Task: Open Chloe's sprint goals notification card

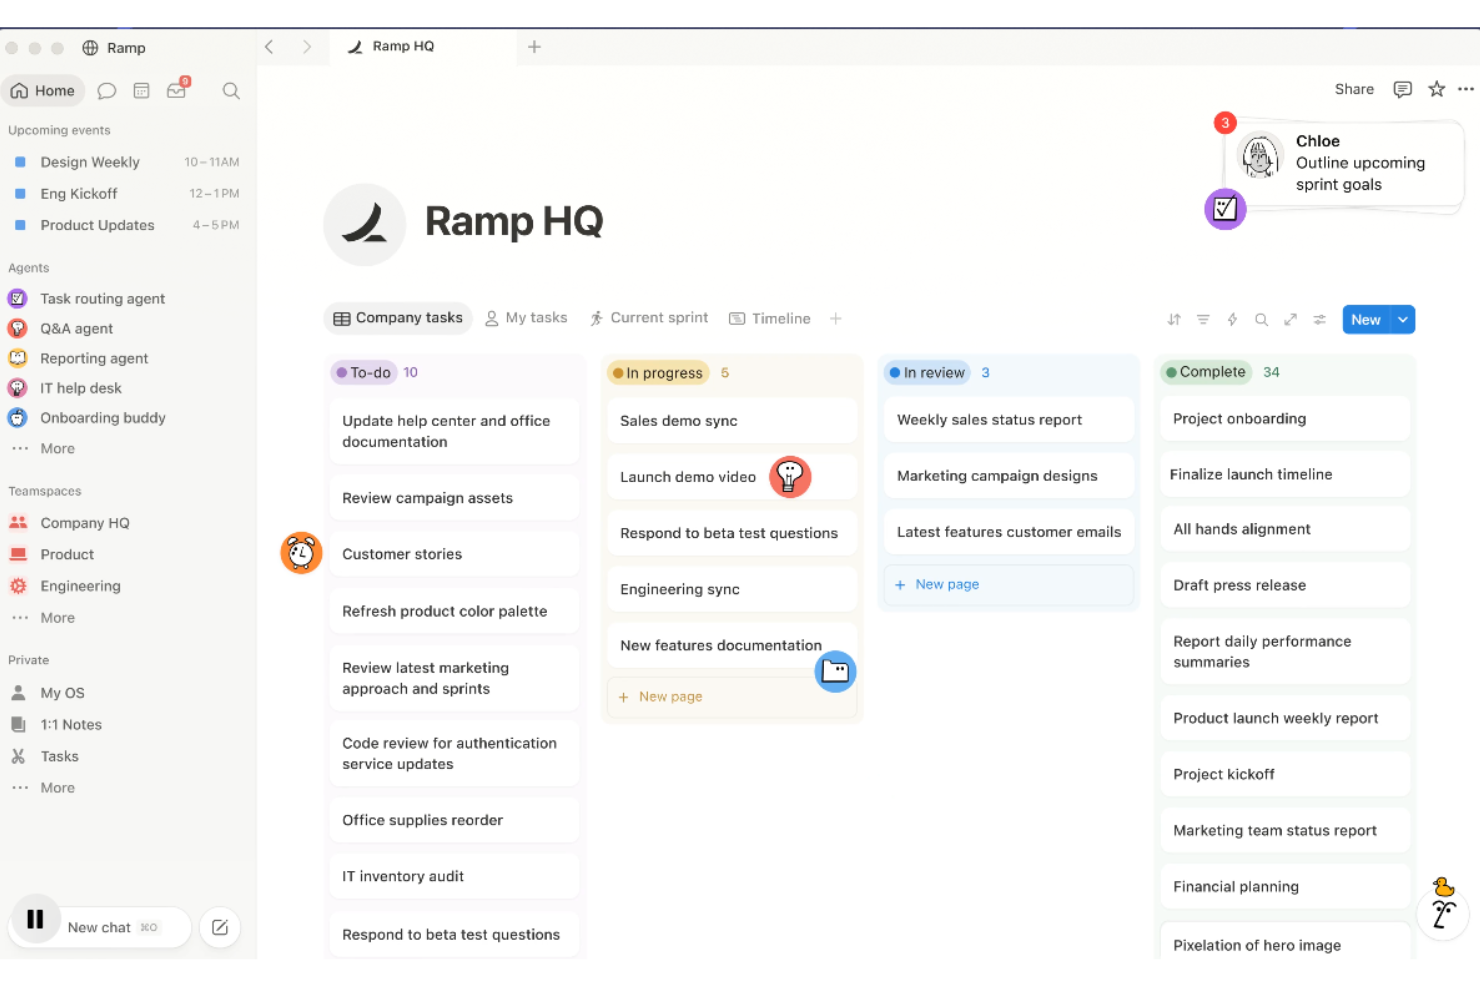Action: (1345, 165)
